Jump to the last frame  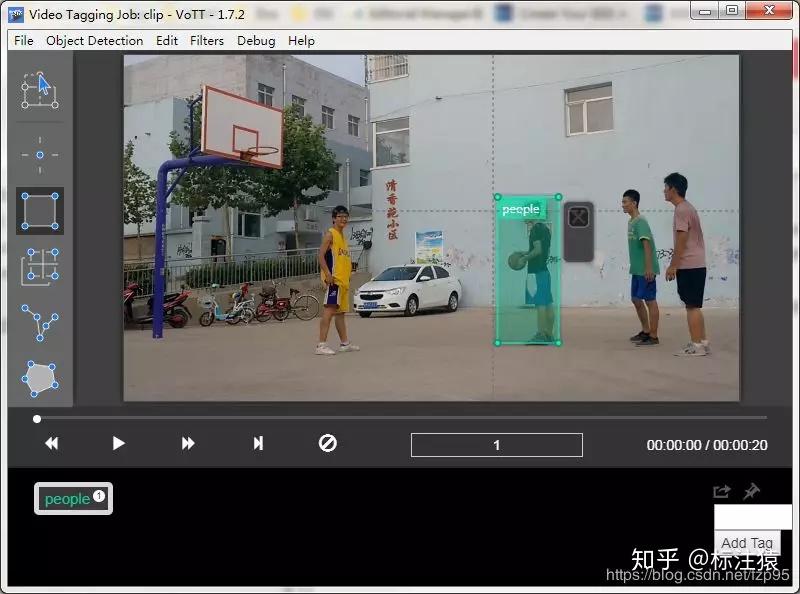[257, 443]
